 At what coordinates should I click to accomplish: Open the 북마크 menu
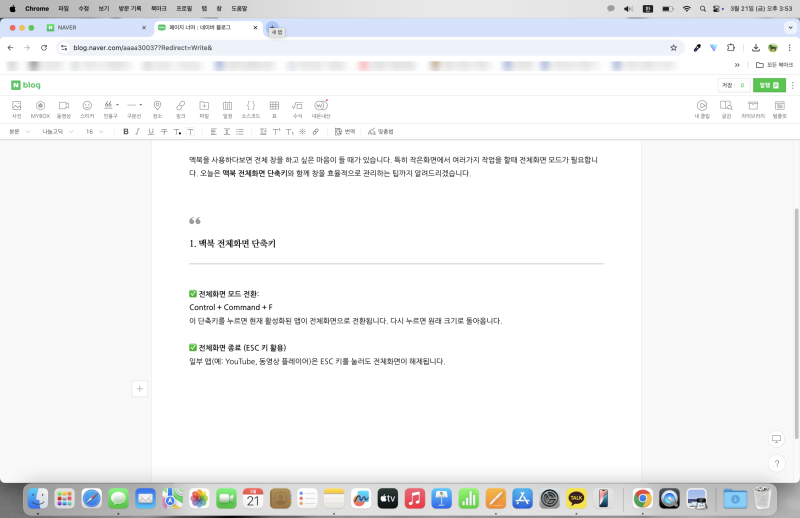[x=159, y=9]
